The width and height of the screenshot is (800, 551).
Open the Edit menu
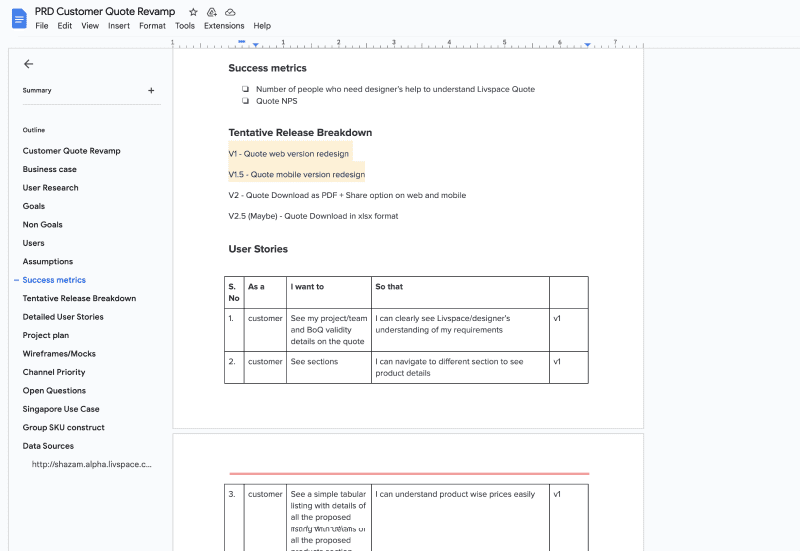coord(65,26)
